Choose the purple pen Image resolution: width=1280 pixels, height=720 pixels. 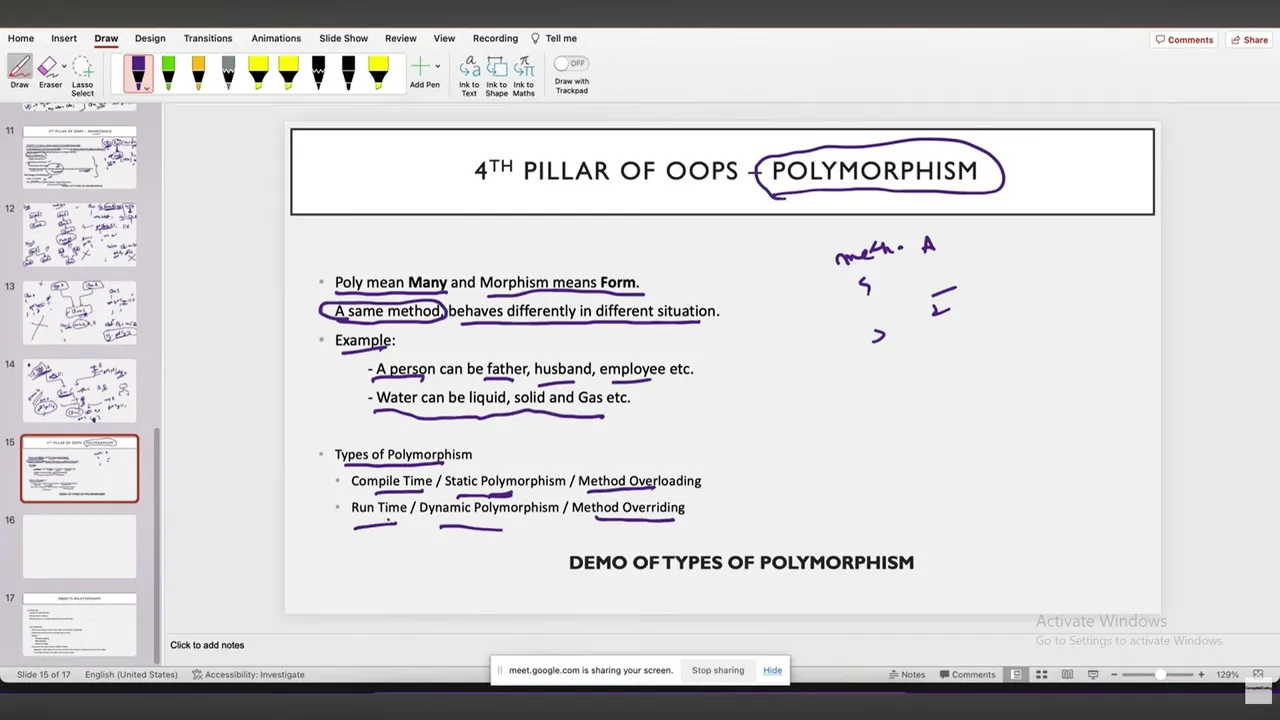[x=137, y=73]
